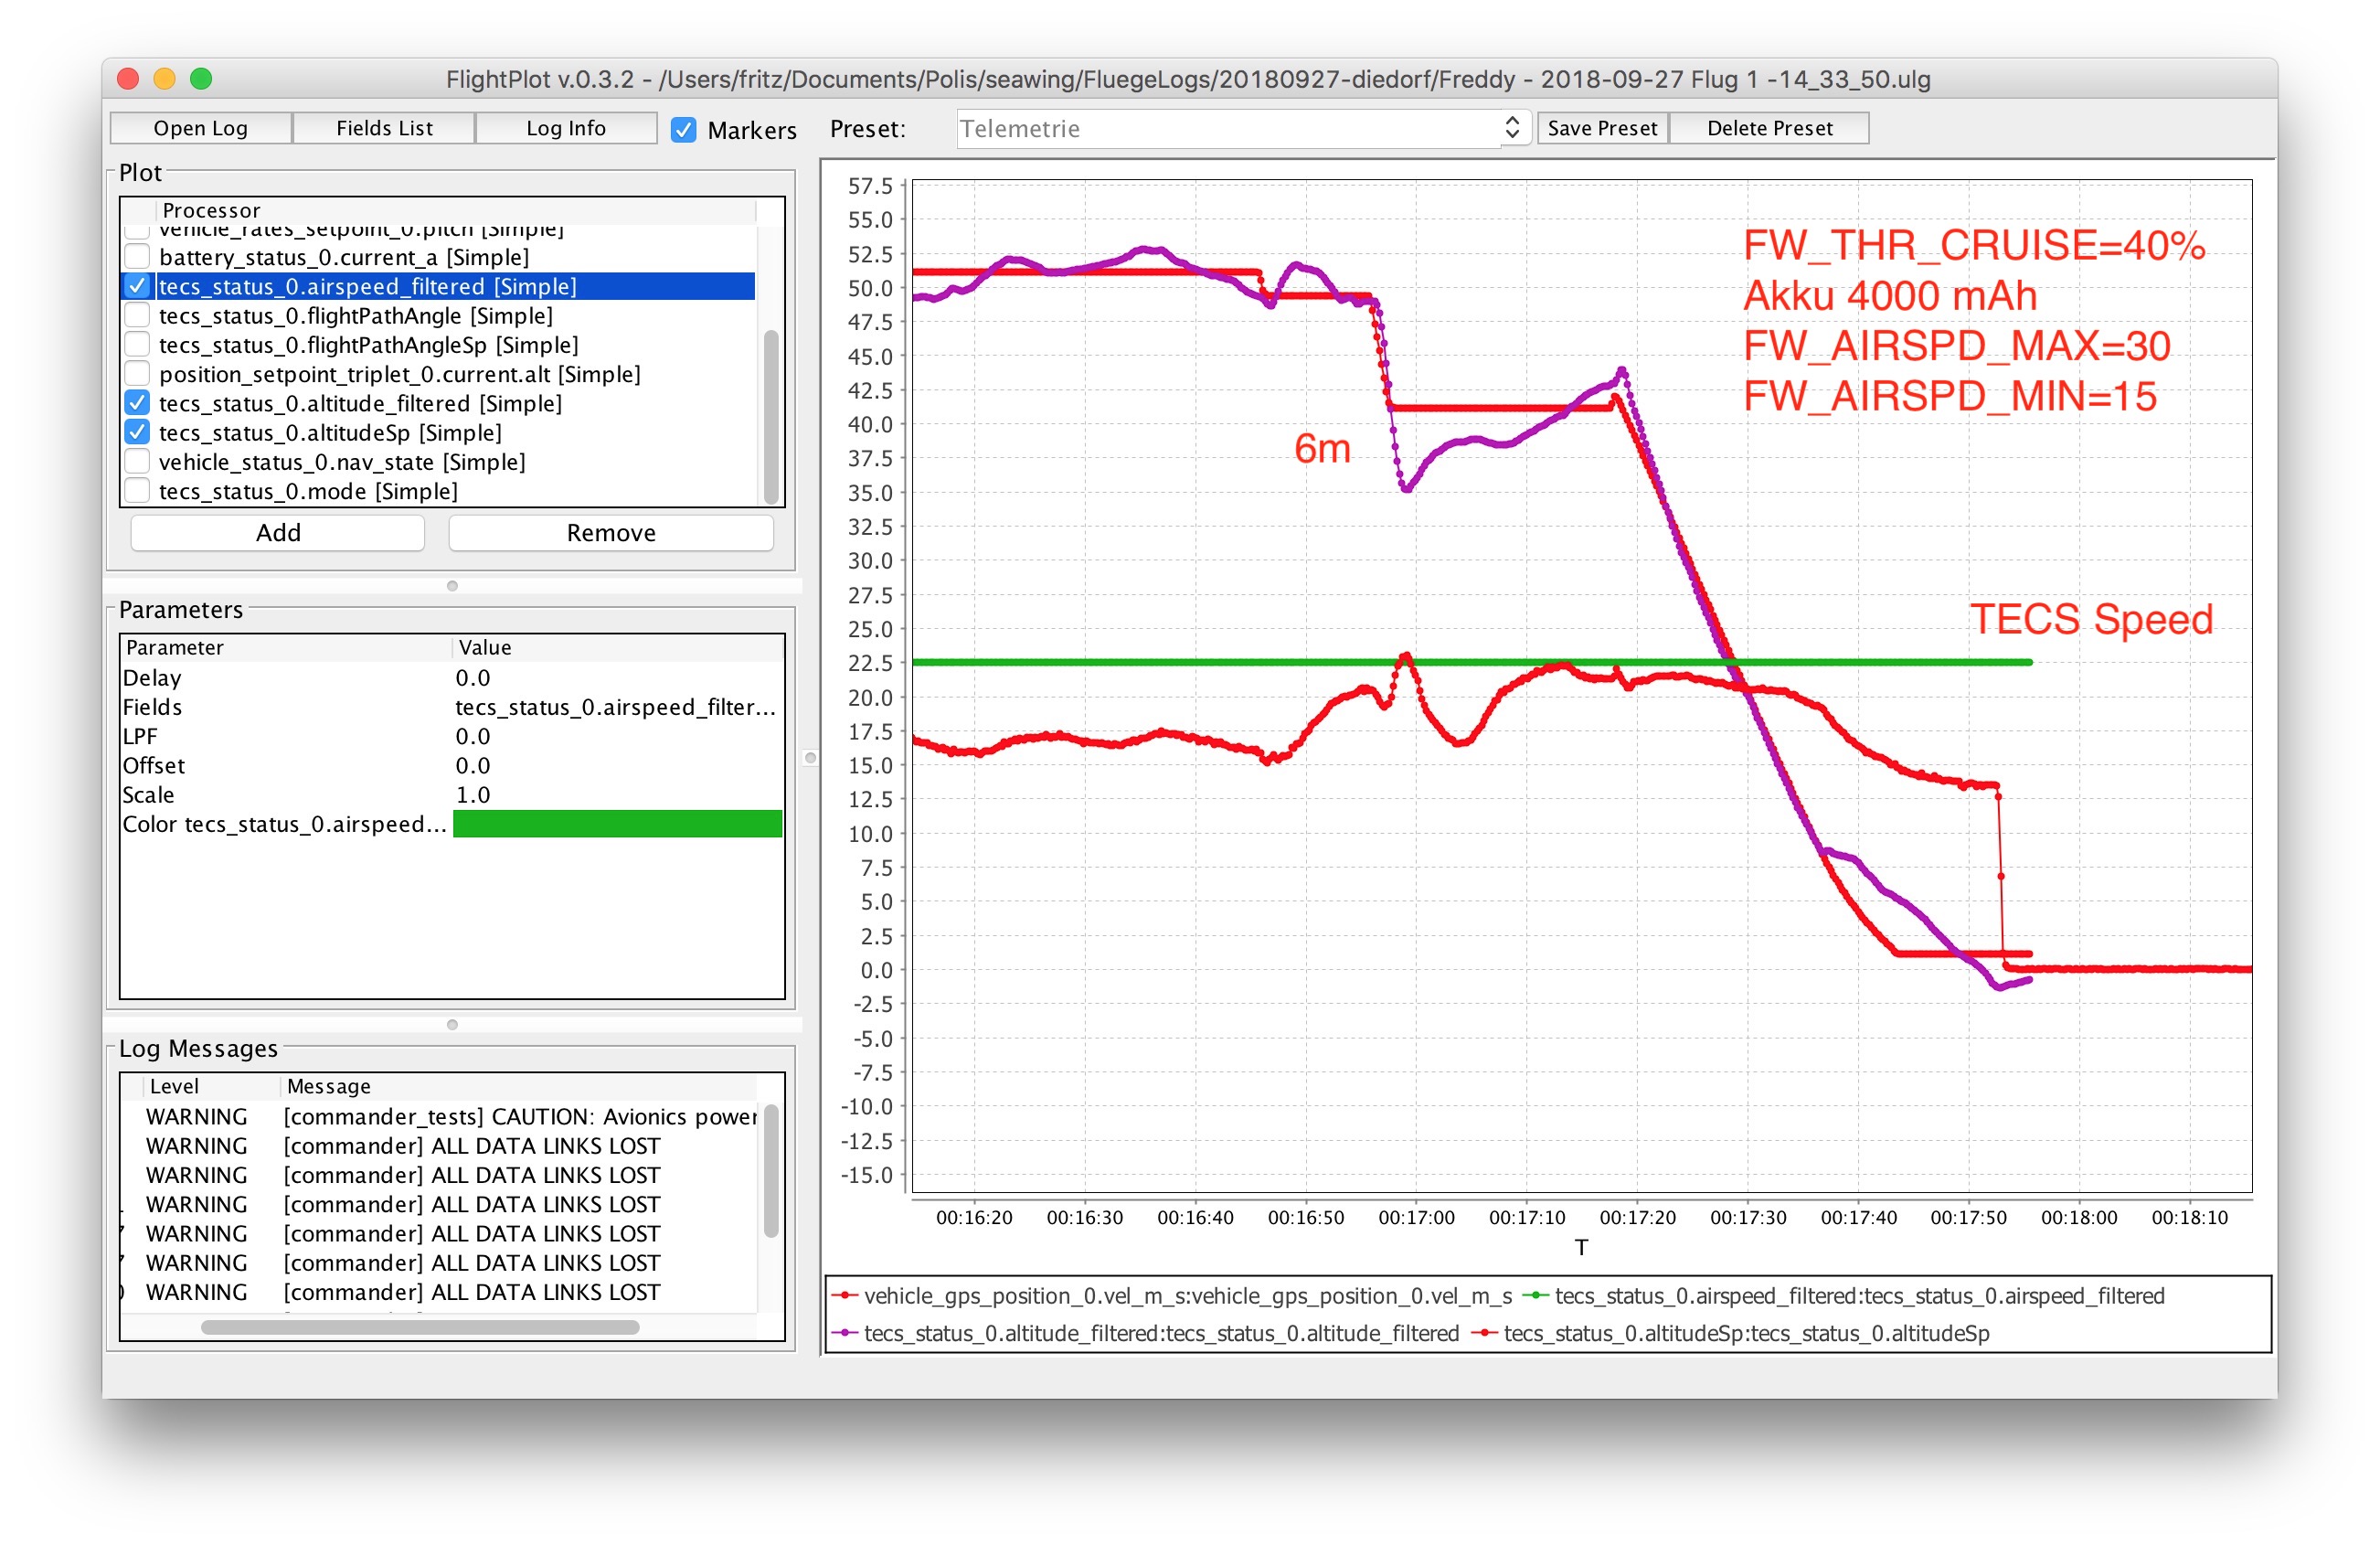Screen dimensions: 2380x1545
Task: Click the green airspeed color swatch
Action: tap(617, 824)
